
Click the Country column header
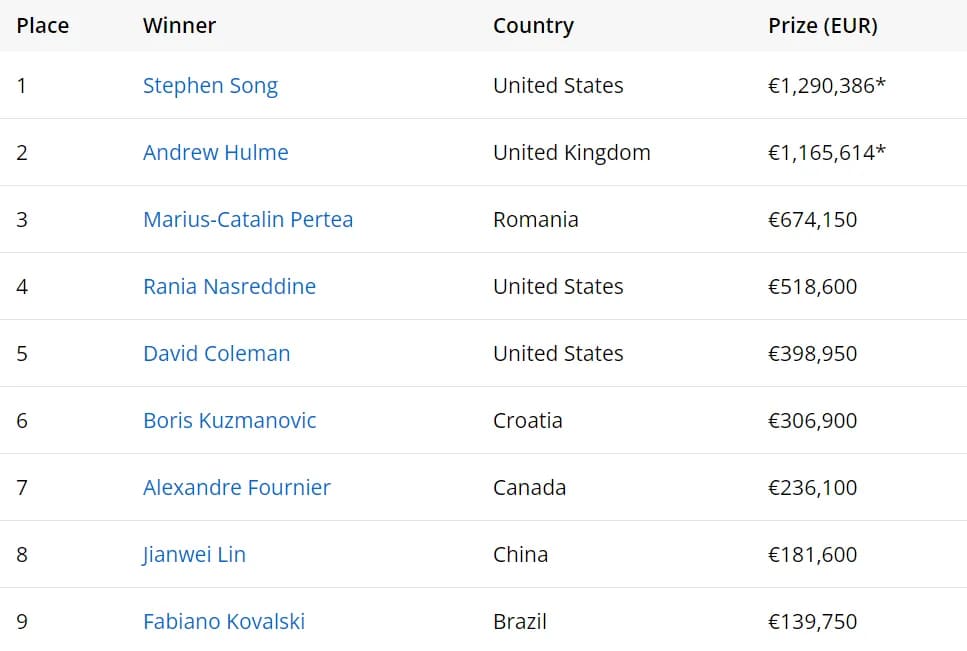click(533, 26)
